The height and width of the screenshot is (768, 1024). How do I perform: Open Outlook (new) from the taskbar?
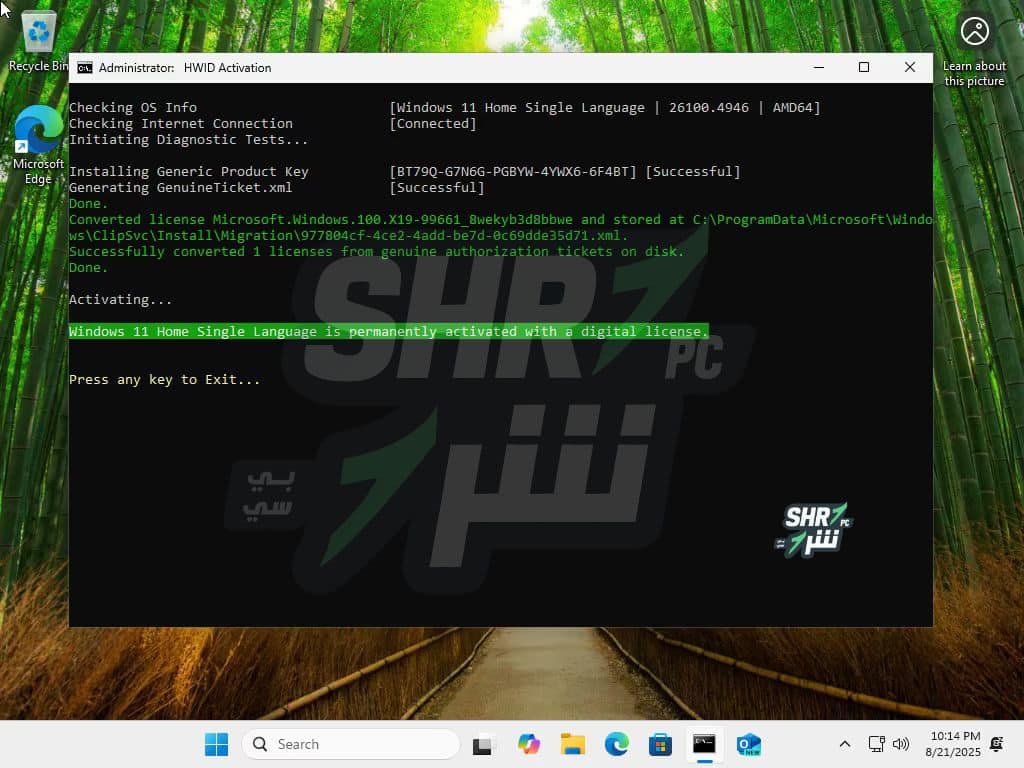(x=748, y=744)
